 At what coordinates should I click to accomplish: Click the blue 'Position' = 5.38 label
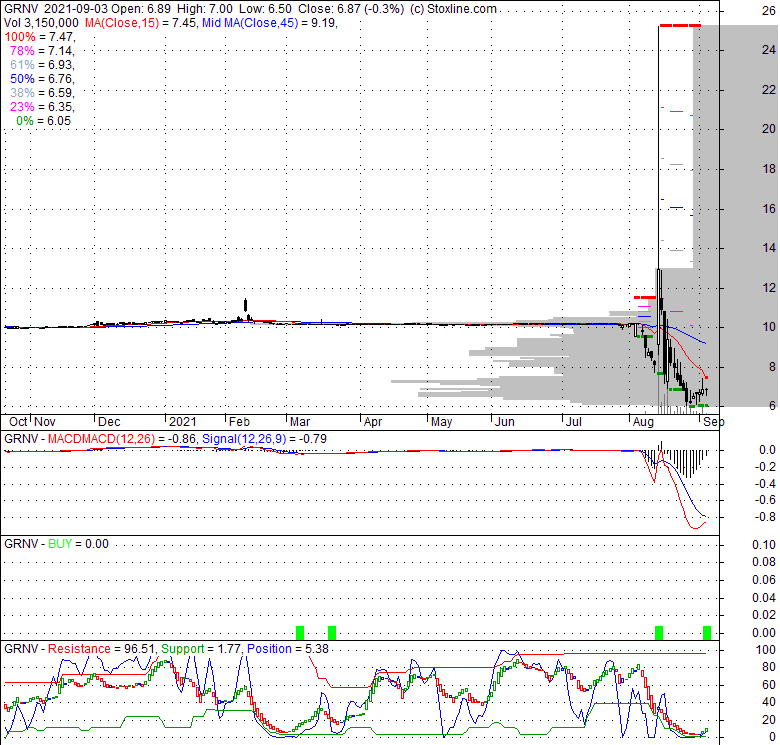tap(269, 649)
